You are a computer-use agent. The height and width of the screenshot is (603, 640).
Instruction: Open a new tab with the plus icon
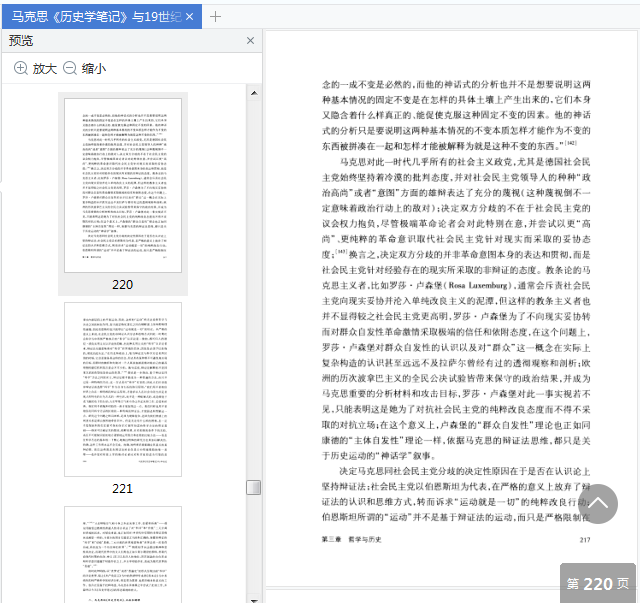click(x=216, y=17)
